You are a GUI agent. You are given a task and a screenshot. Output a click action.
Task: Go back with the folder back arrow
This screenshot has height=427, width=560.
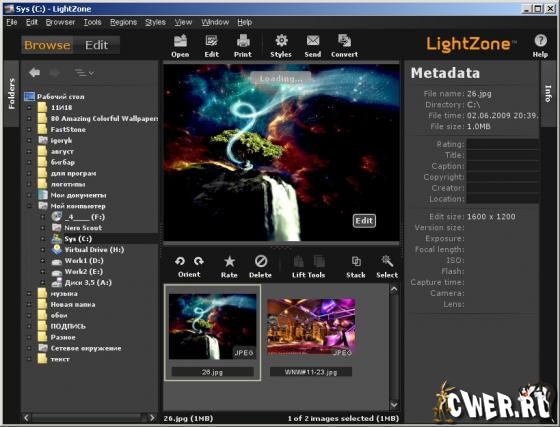pyautogui.click(x=34, y=73)
